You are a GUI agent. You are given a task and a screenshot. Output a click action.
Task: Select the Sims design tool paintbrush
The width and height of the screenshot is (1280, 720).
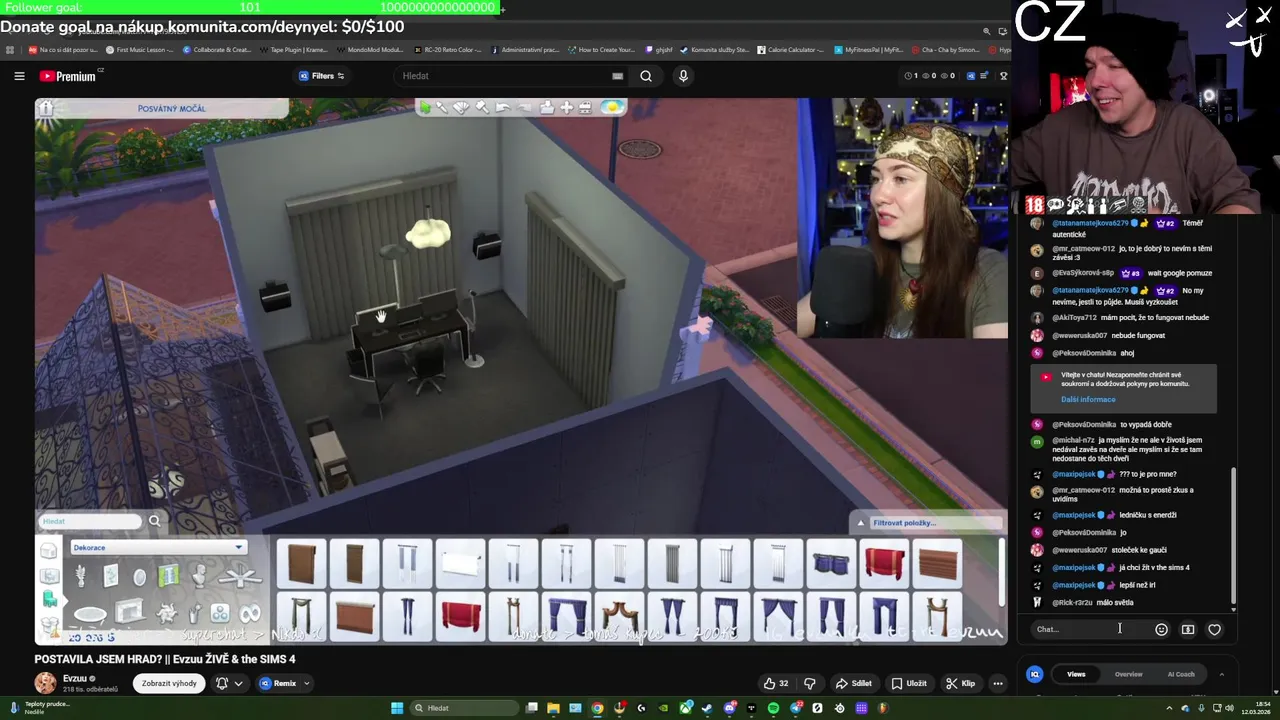[461, 107]
